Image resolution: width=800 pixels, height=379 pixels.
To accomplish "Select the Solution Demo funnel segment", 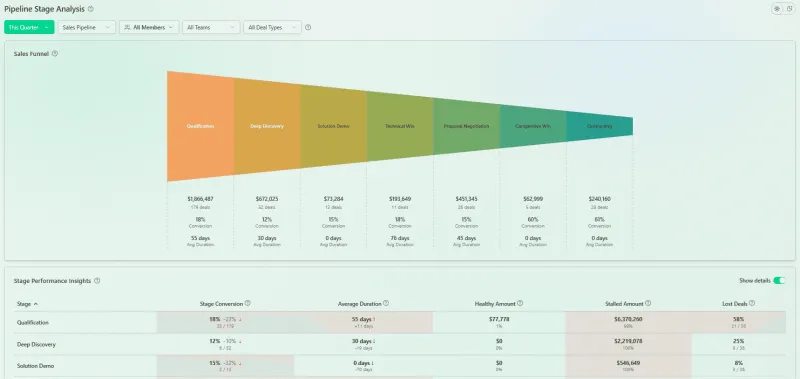I will pyautogui.click(x=333, y=126).
